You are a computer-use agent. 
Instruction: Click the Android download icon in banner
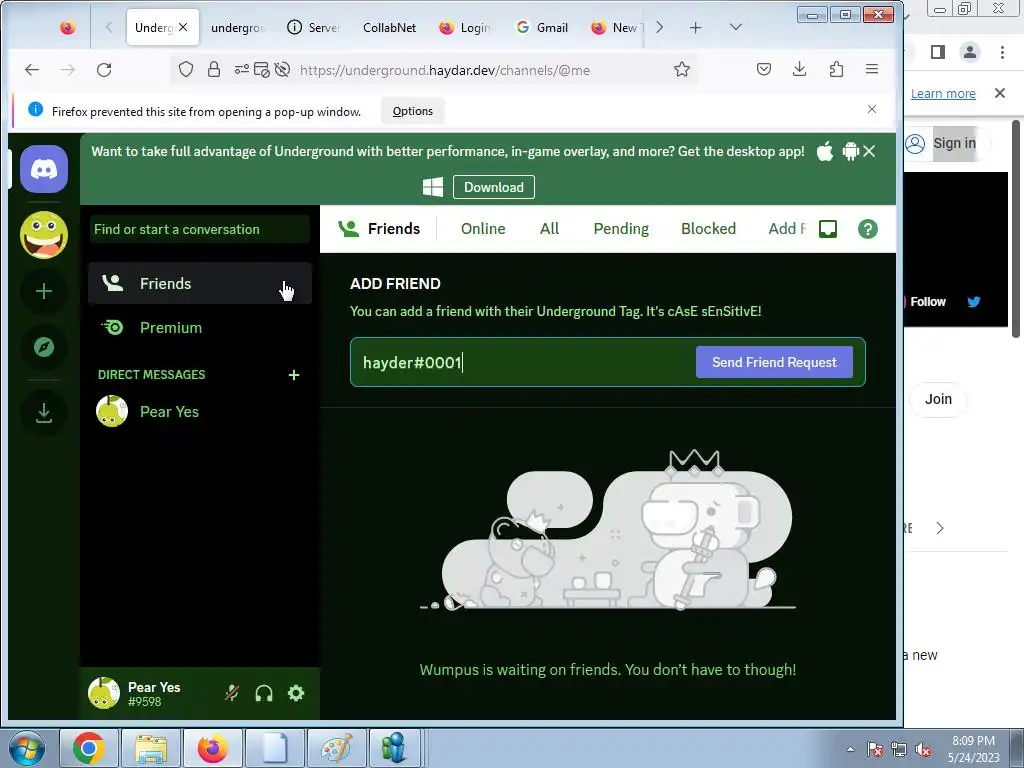[x=850, y=152]
